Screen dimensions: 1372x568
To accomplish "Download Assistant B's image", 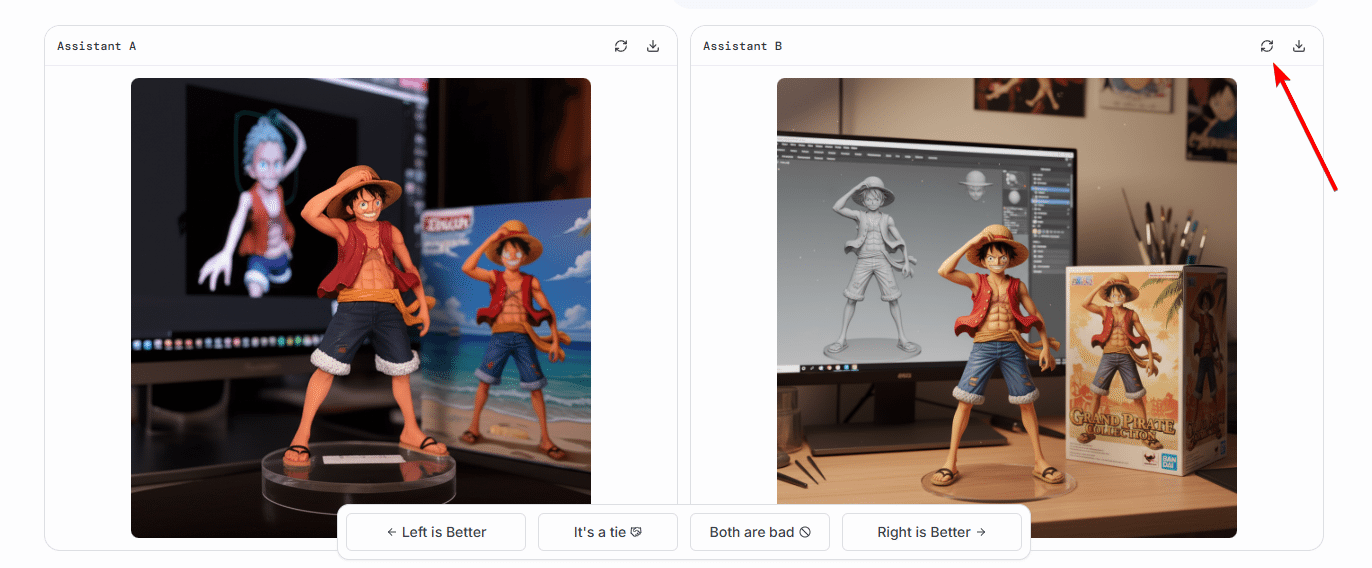I will pos(1299,46).
